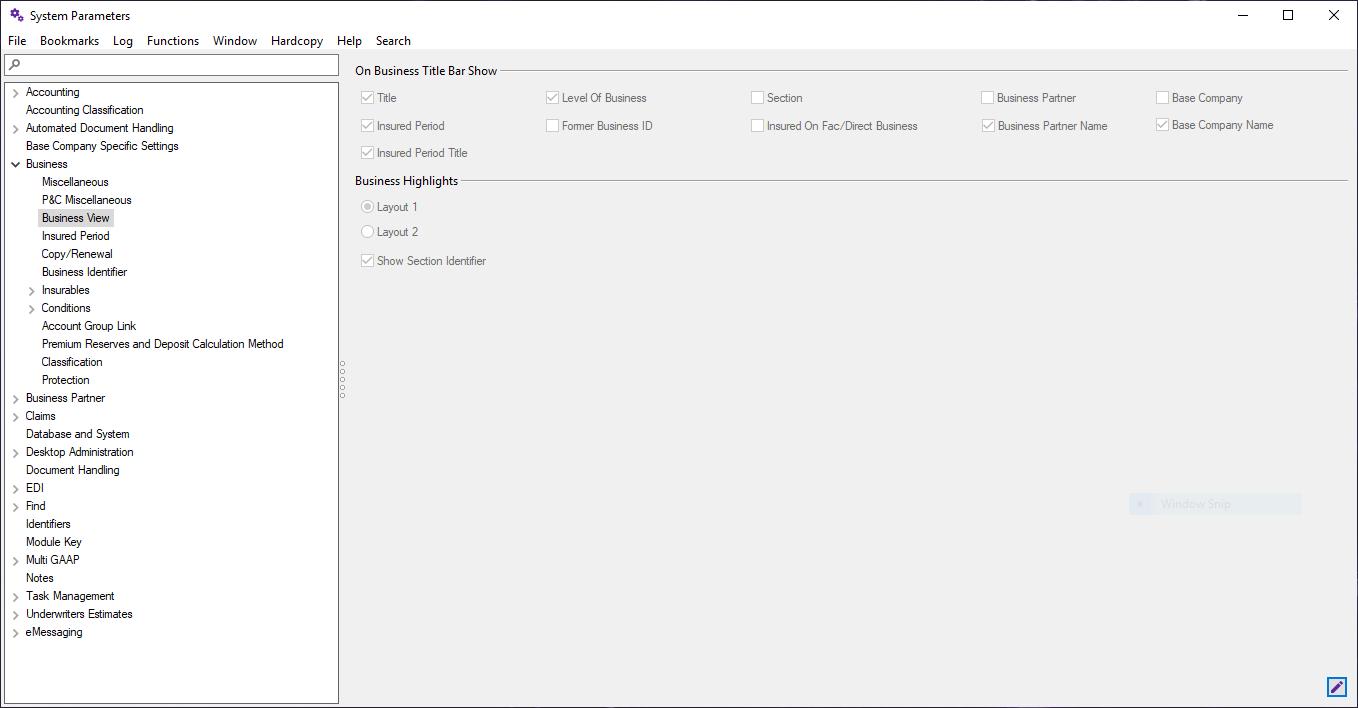This screenshot has height=708, width=1358.
Task: Expand the Multi GAAP node
Action: tap(15, 561)
